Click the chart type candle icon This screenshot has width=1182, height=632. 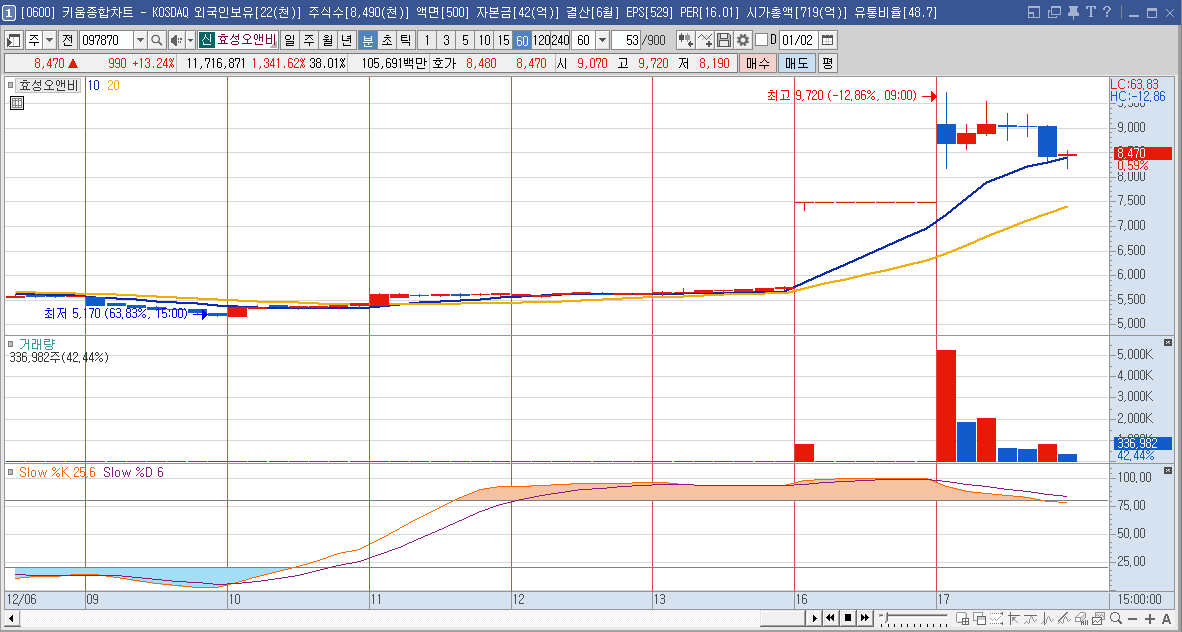[685, 40]
